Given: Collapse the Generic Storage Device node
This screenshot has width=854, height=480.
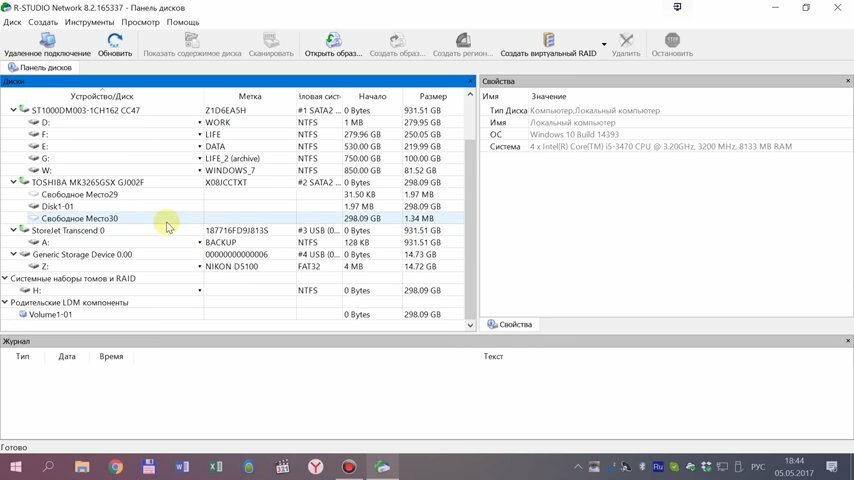Looking at the screenshot, I should coord(14,254).
